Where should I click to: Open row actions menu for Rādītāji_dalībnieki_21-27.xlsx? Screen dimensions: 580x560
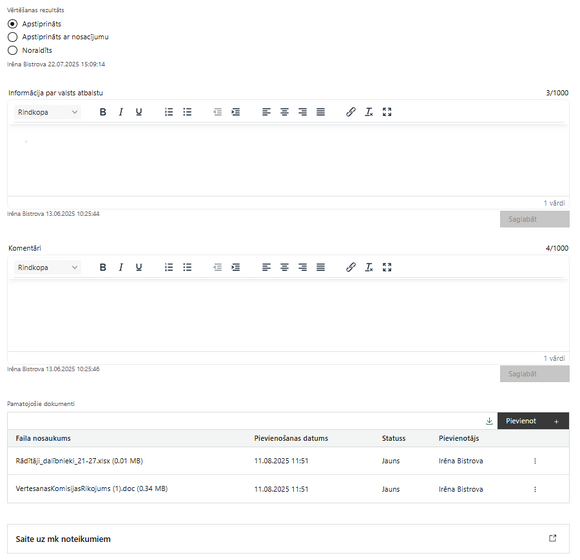pos(535,461)
